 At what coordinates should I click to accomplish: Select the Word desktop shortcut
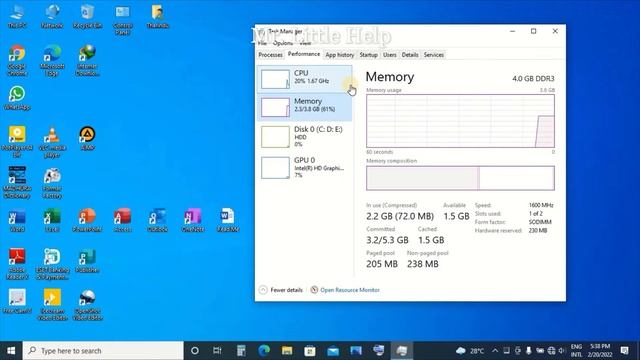pos(17,220)
